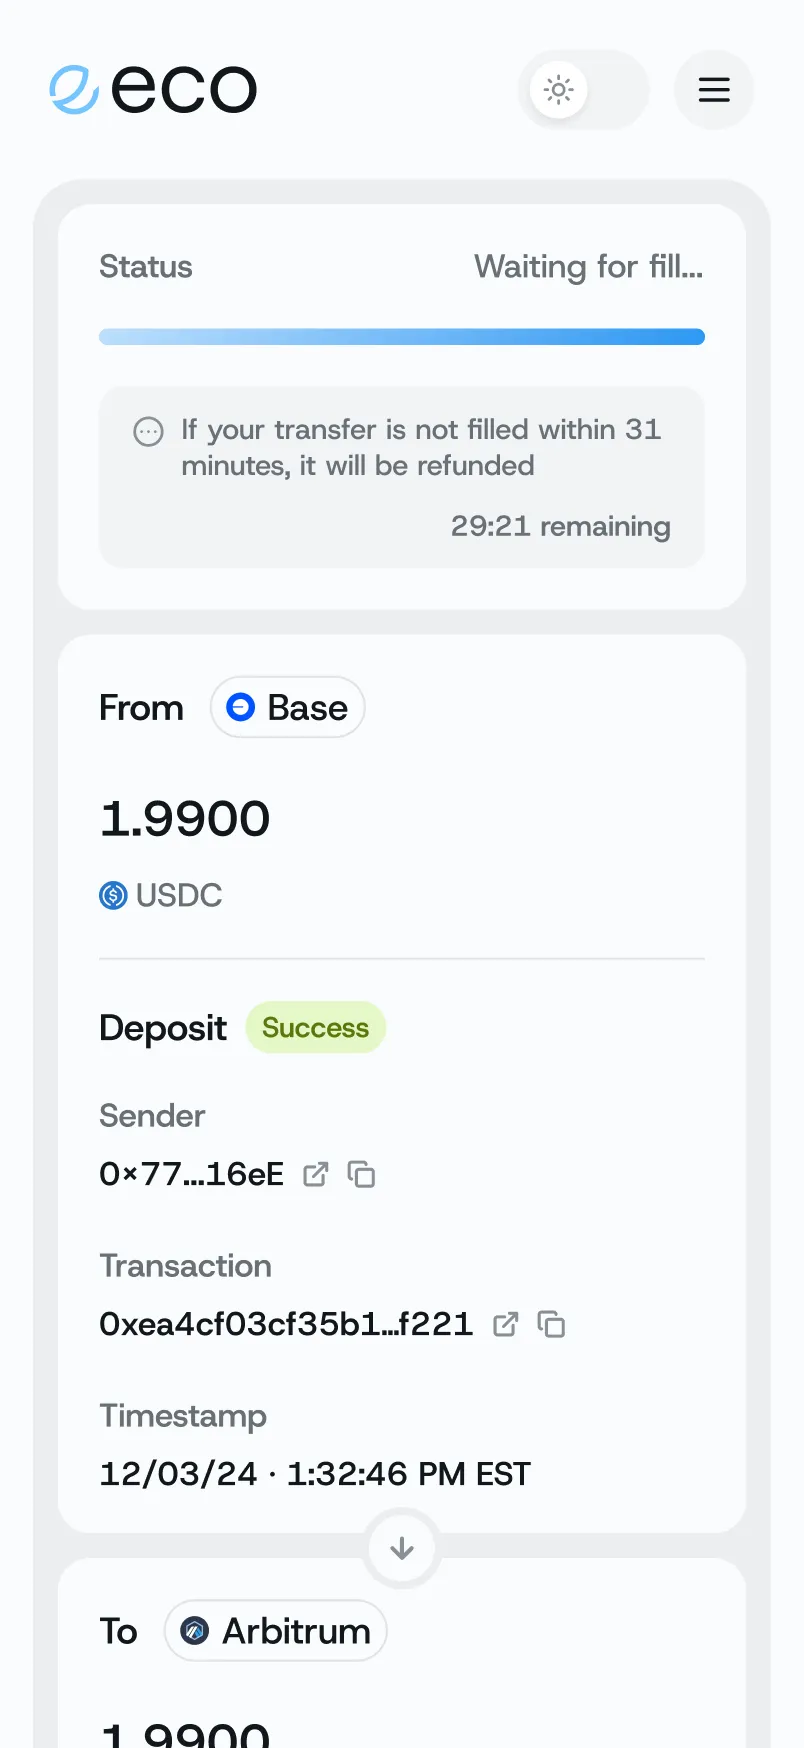Click the eco logo
Viewport: 804px width, 1748px height.
pyautogui.click(x=153, y=90)
